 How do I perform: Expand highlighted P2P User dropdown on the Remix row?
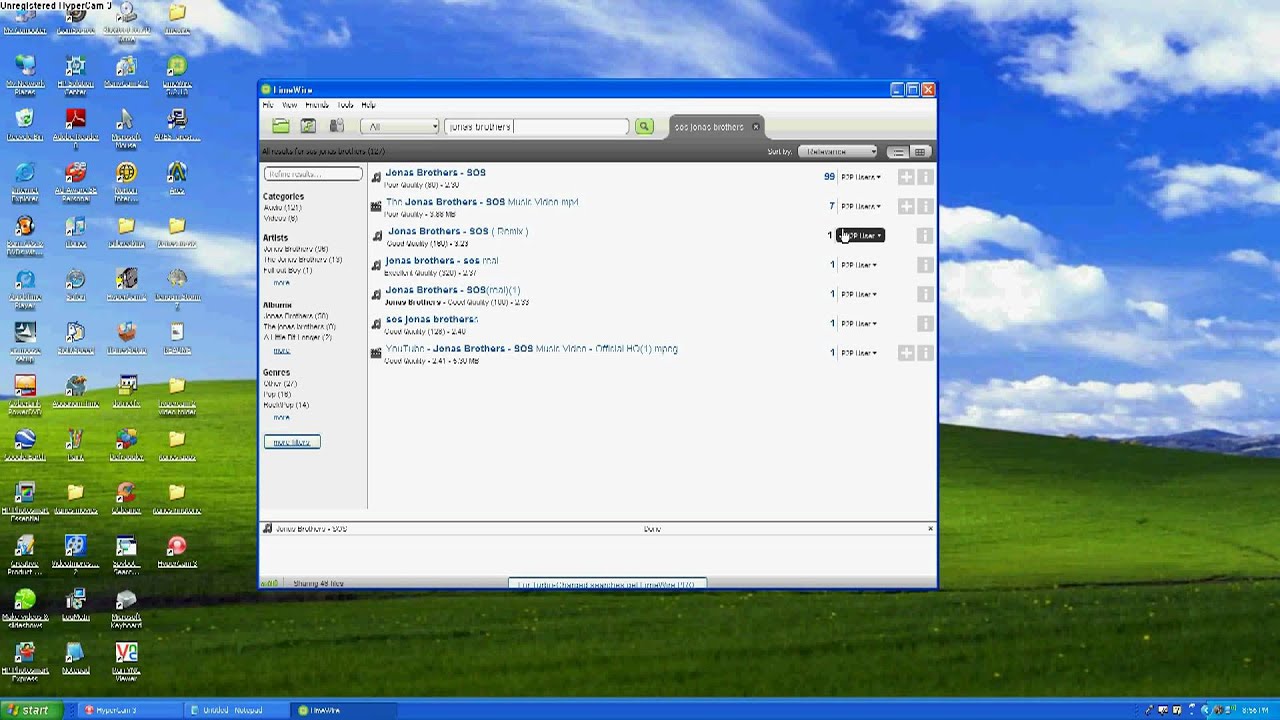tap(860, 236)
